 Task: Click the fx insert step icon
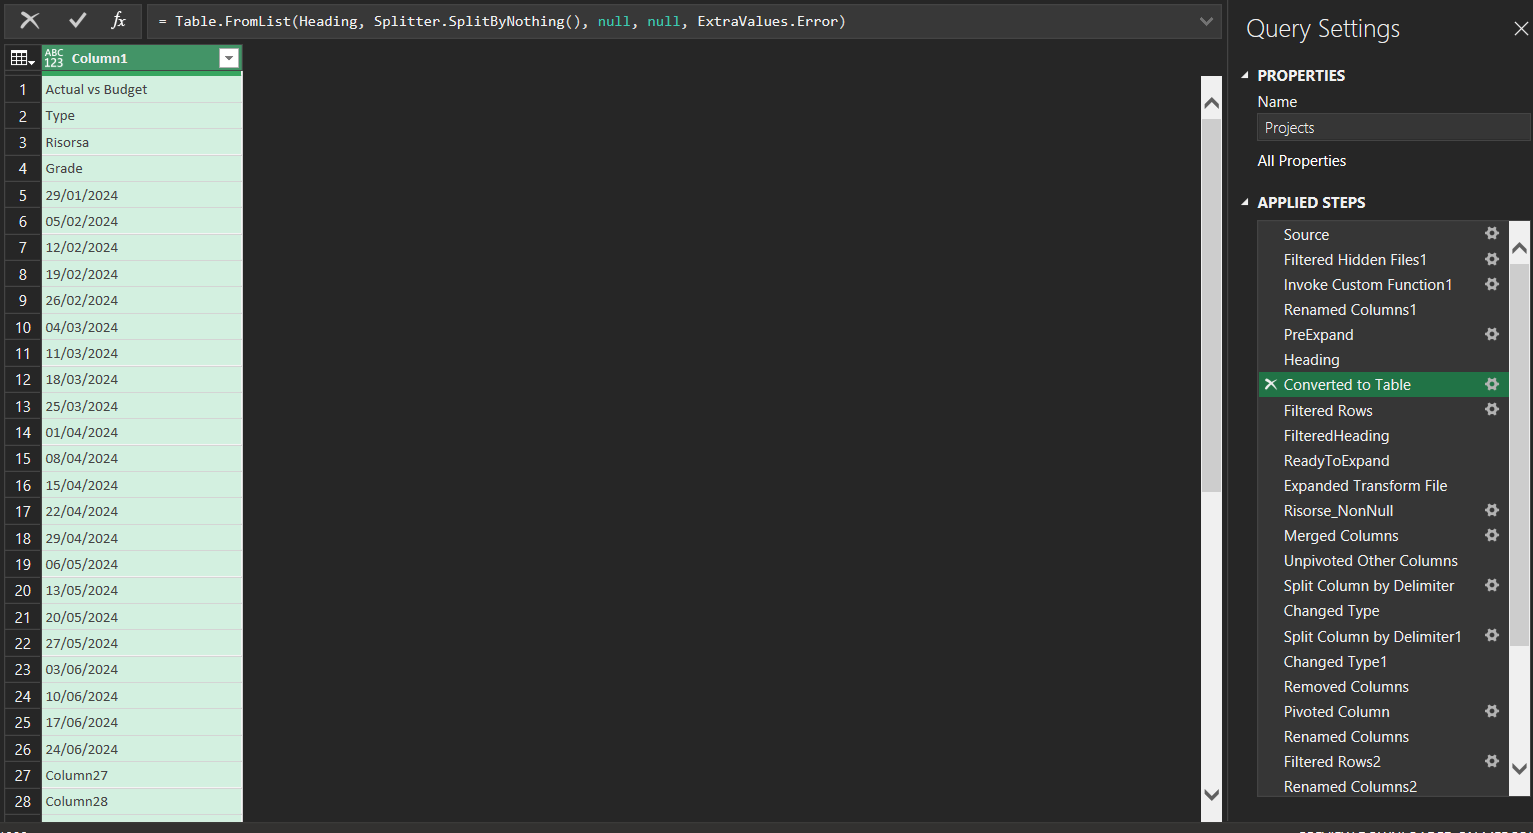pos(118,20)
